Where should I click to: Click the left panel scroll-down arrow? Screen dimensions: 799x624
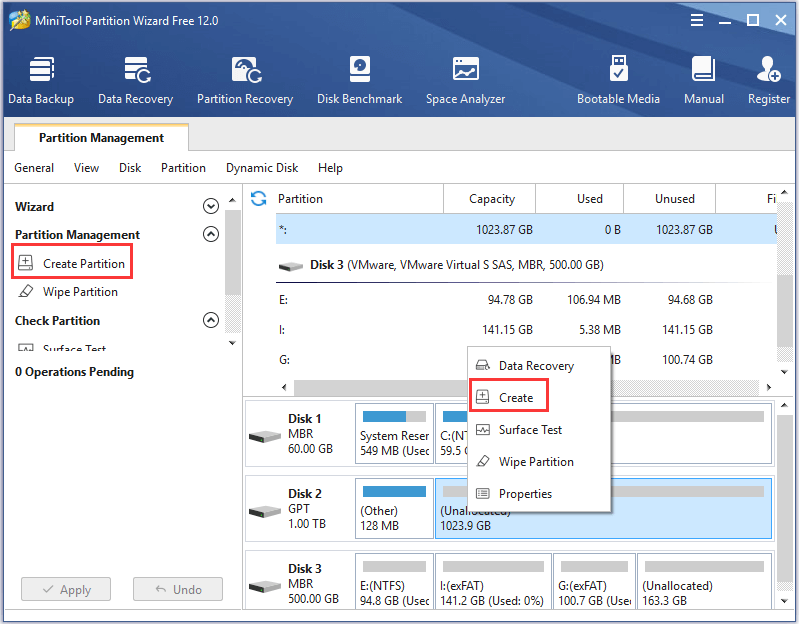(232, 343)
